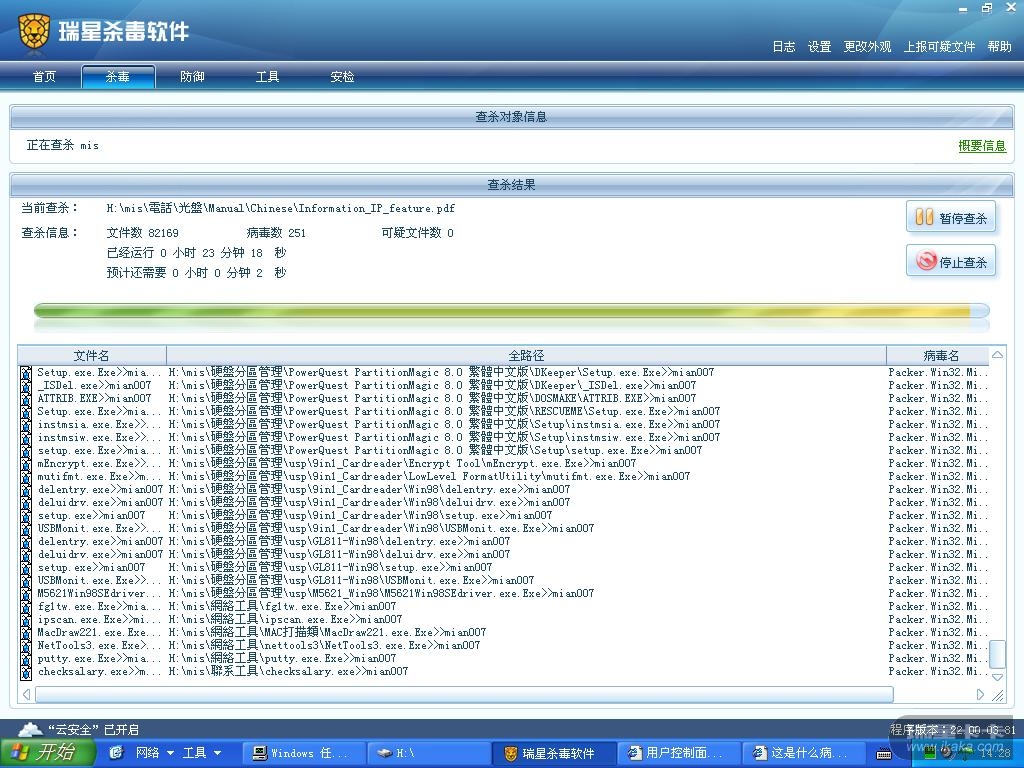This screenshot has height=768, width=1024.
Task: Open the 首页 home tab
Action: (x=44, y=76)
